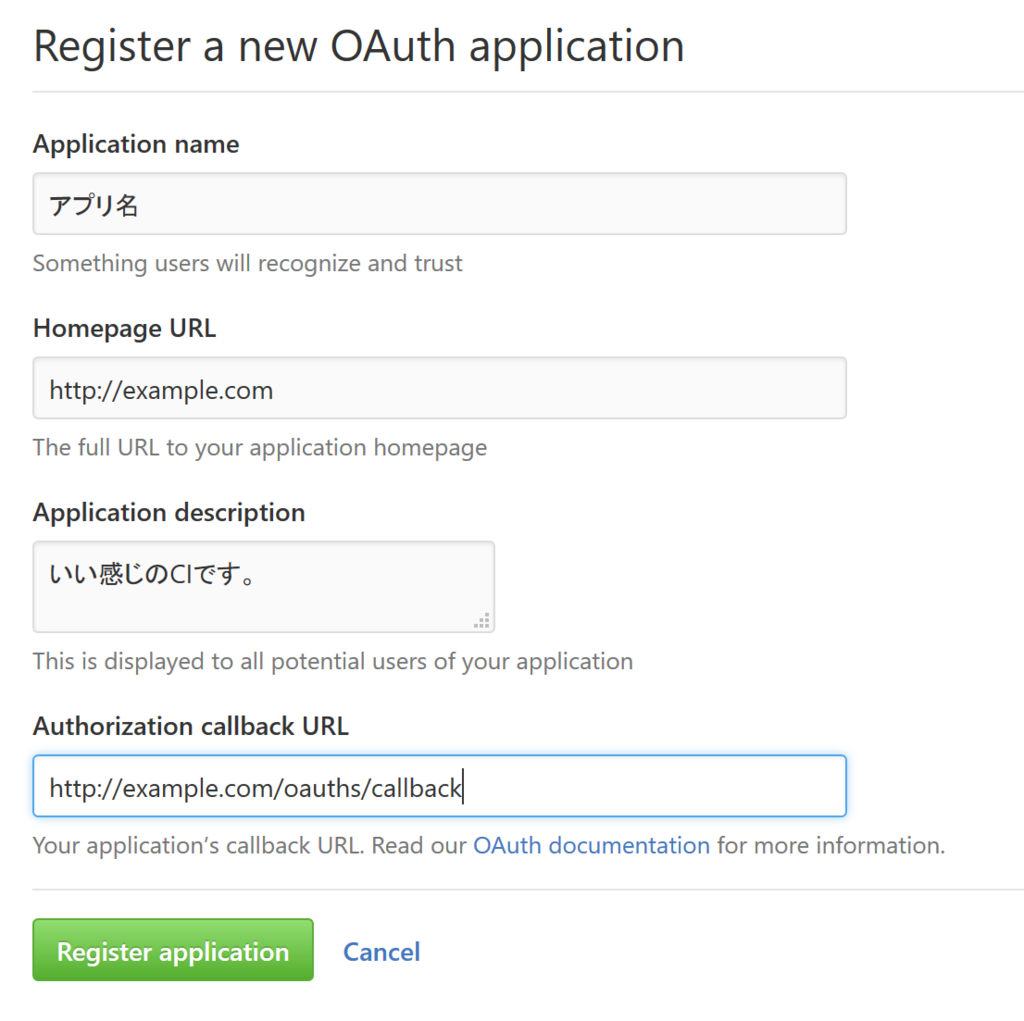Focus the Homepage URL text field

coord(439,388)
